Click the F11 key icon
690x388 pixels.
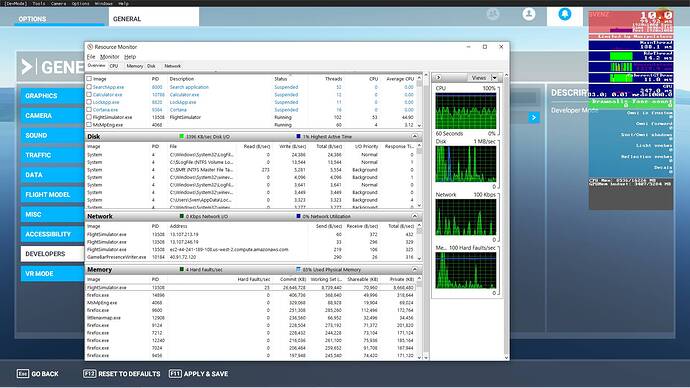[x=175, y=373]
